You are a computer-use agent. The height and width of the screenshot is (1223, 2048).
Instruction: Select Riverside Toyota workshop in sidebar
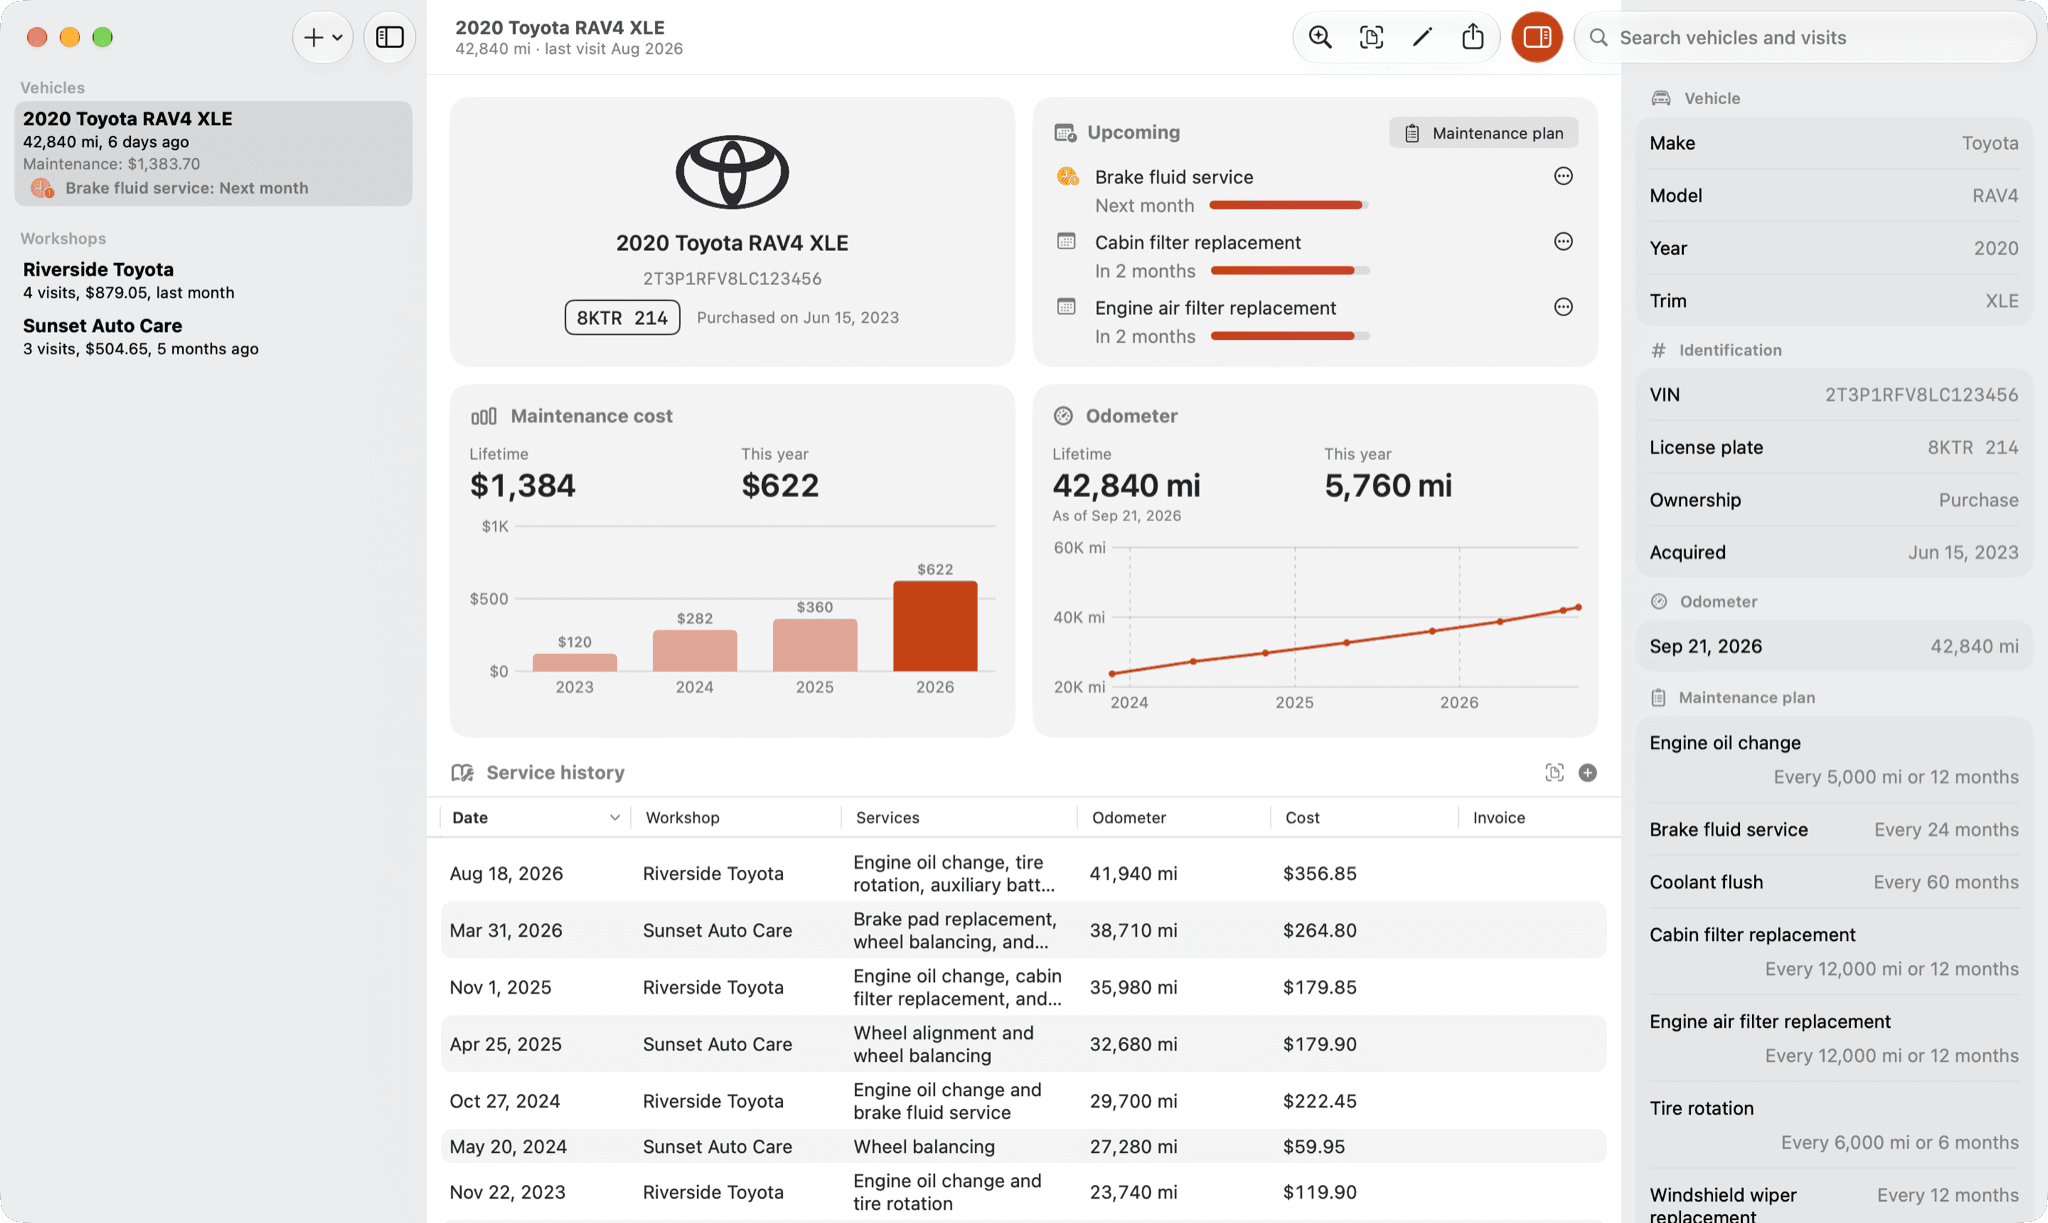[x=213, y=280]
